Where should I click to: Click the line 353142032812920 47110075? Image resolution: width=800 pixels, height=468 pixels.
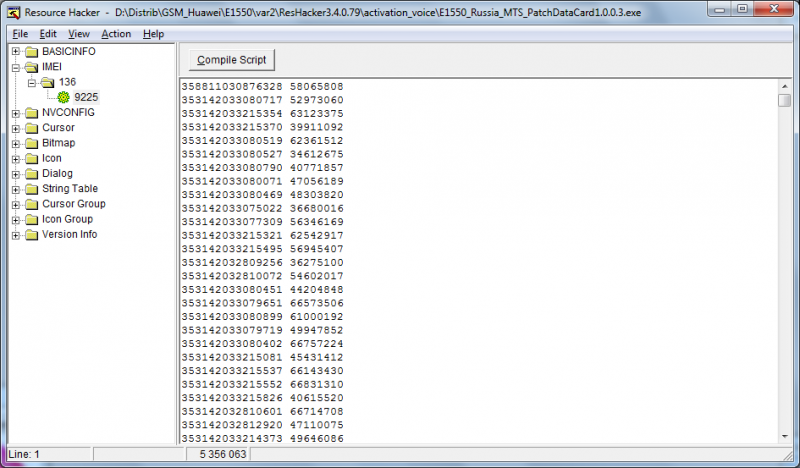pyautogui.click(x=262, y=425)
